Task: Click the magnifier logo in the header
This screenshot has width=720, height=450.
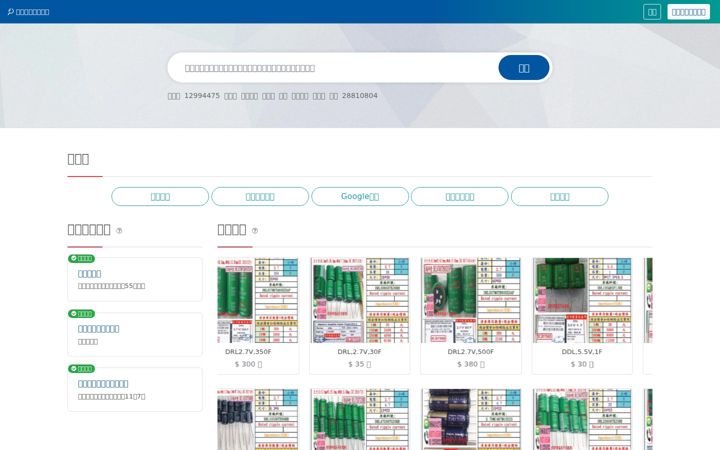Action: click(11, 11)
